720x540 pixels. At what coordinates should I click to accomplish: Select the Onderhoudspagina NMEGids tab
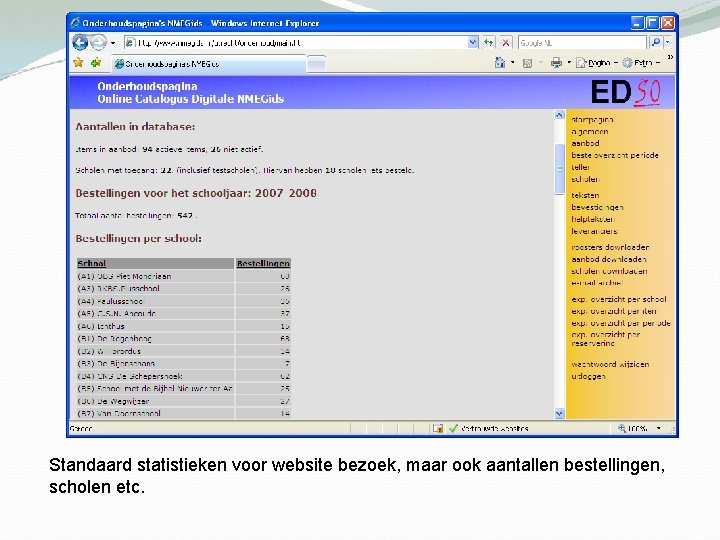209,64
